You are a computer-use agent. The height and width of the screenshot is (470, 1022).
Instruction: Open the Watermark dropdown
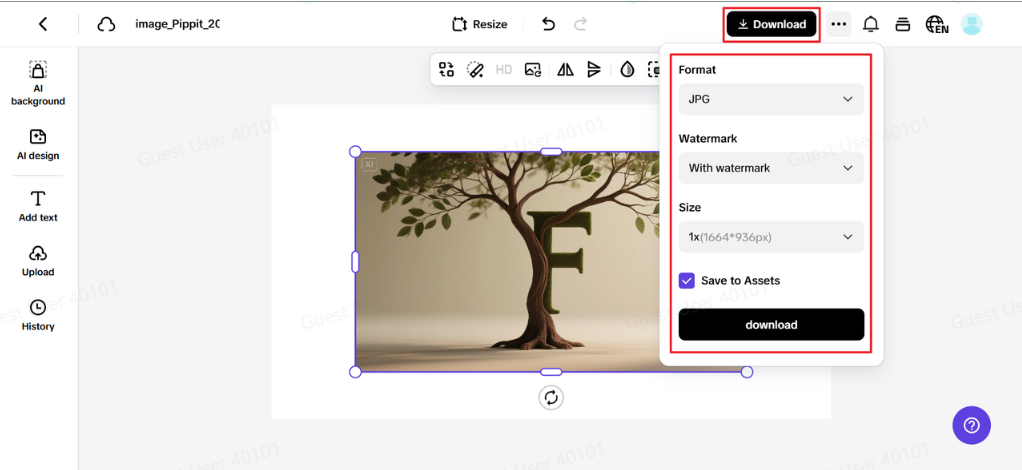[770, 168]
